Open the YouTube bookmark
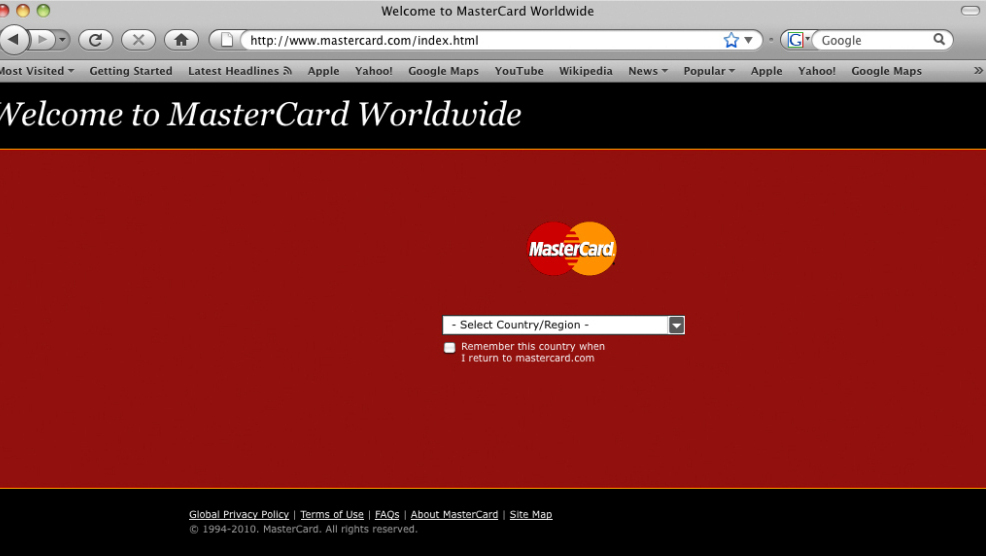Image resolution: width=986 pixels, height=556 pixels. pos(519,71)
